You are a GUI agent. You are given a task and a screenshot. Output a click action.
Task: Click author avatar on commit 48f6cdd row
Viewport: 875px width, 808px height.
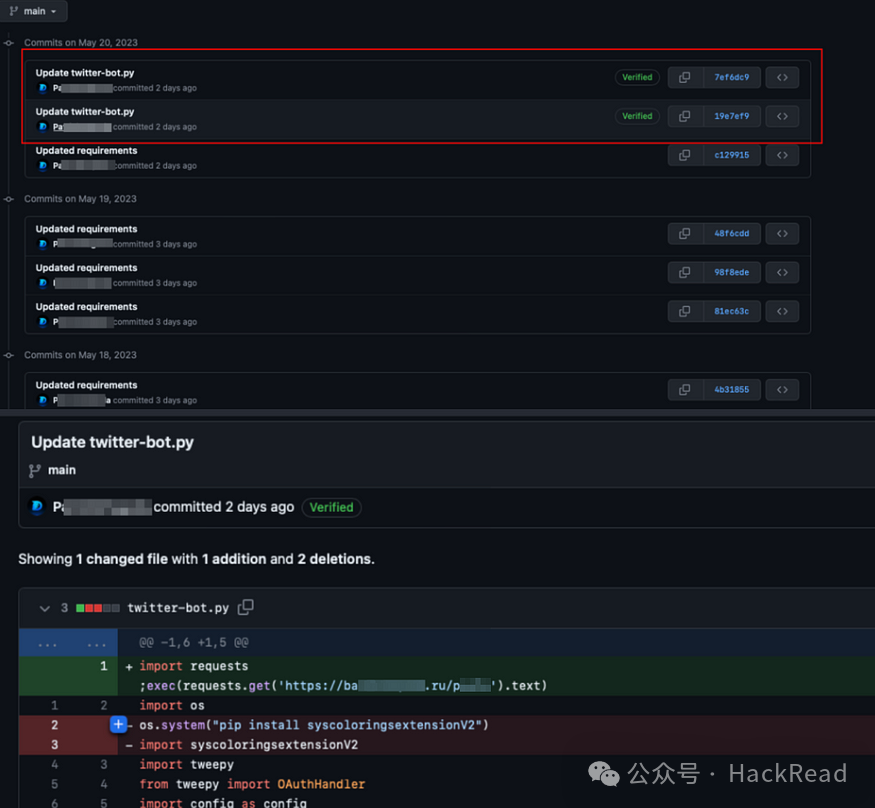pos(42,244)
